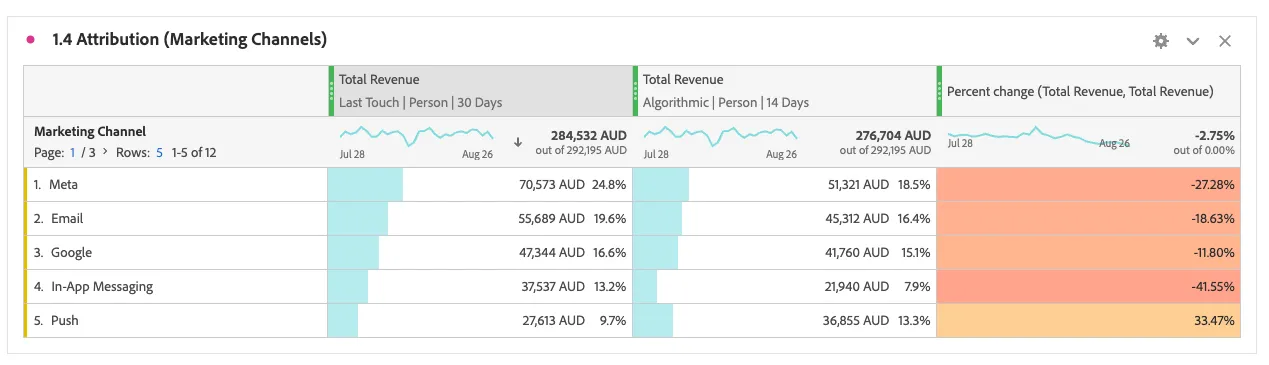Click the -18.63% change cell
The height and width of the screenshot is (365, 1269).
(1088, 219)
